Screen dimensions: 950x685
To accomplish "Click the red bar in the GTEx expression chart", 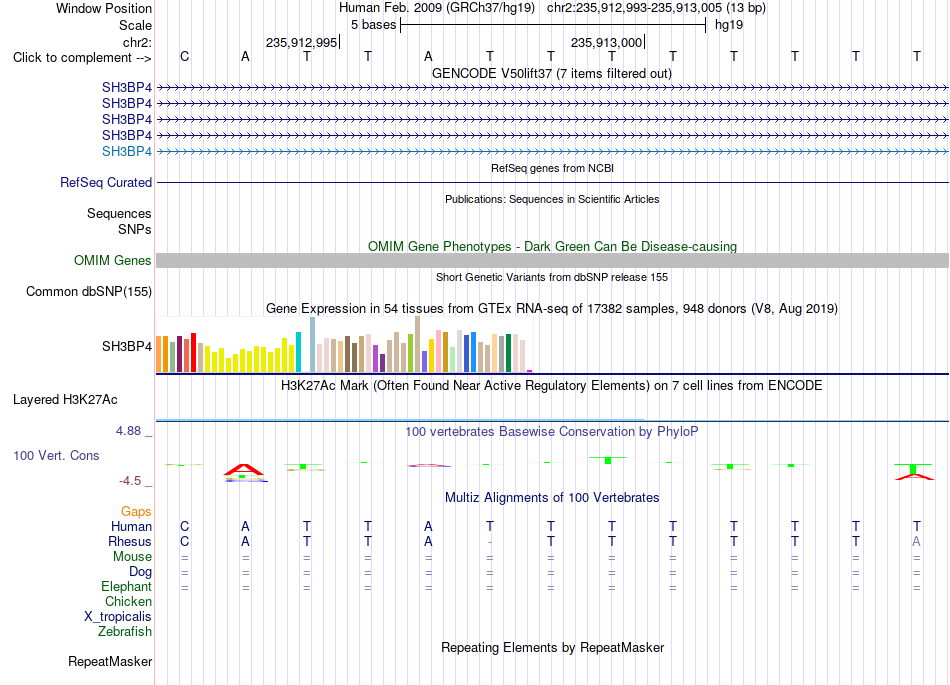I will pos(193,352).
